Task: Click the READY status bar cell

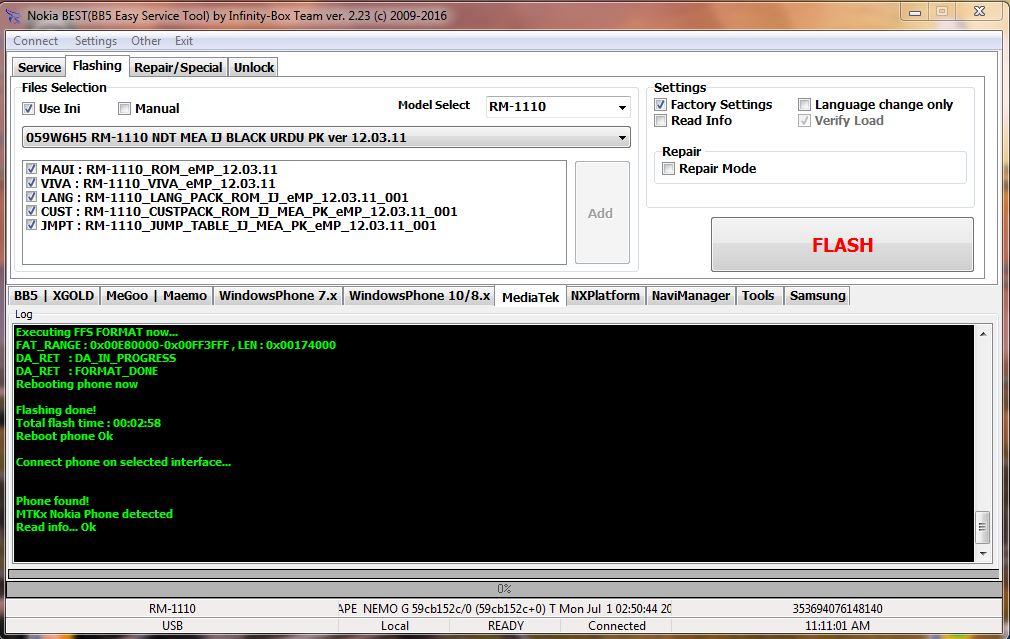Action: (x=506, y=625)
